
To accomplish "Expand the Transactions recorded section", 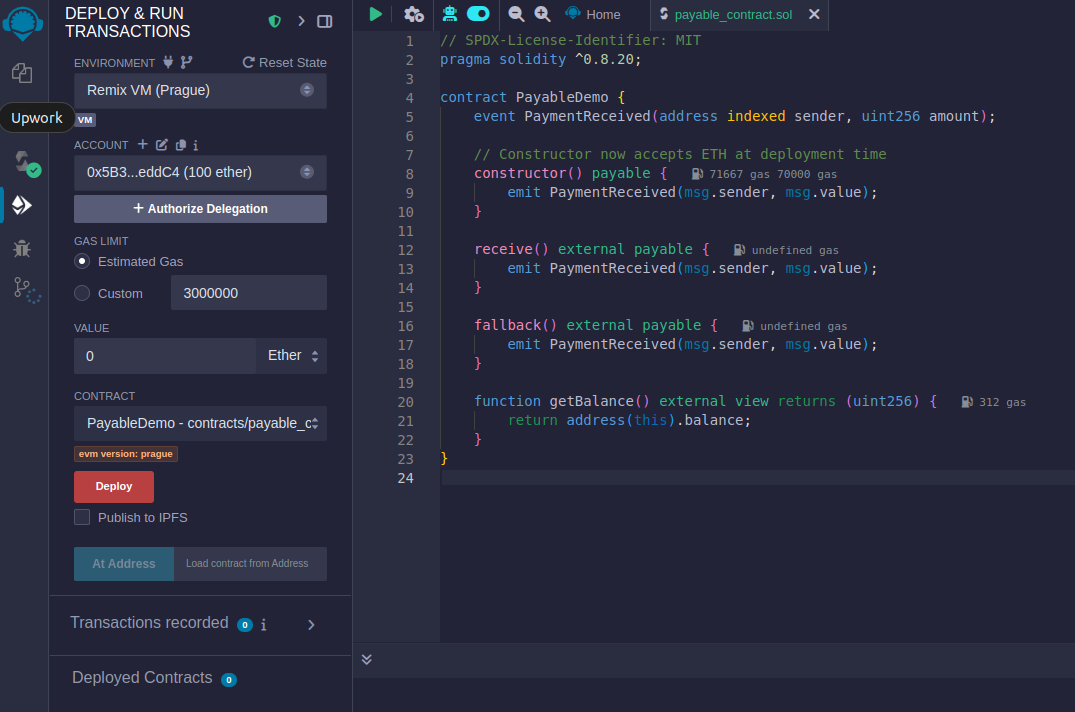I will pyautogui.click(x=311, y=624).
